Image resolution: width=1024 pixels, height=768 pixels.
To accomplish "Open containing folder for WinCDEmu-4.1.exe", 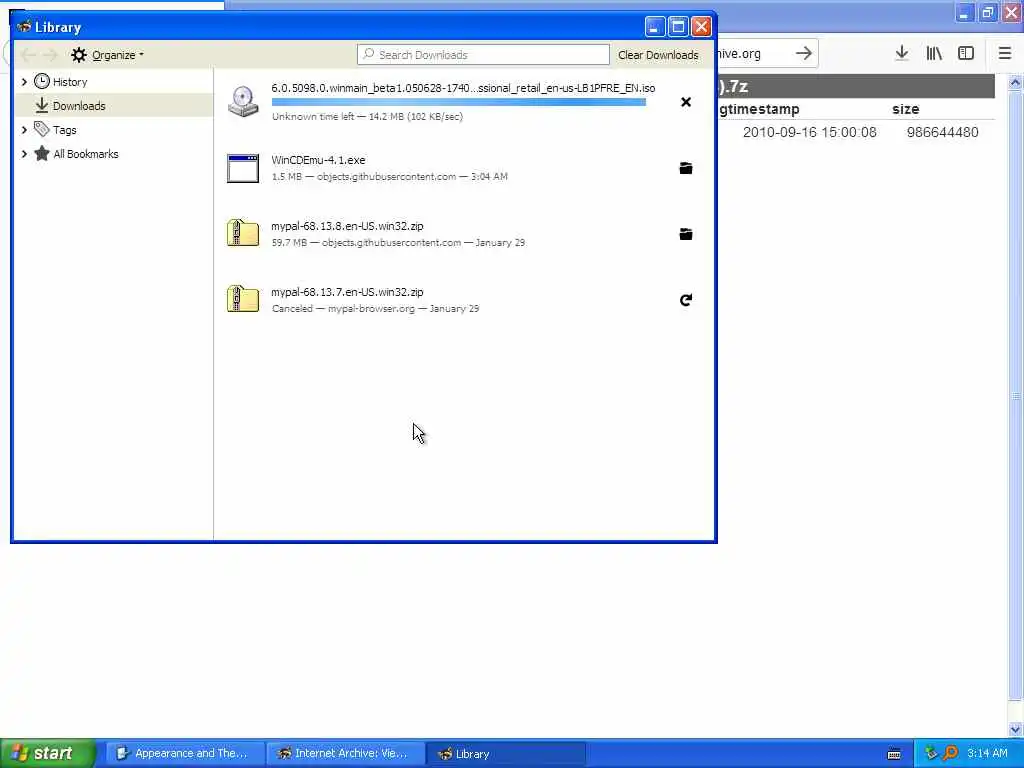I will point(686,168).
